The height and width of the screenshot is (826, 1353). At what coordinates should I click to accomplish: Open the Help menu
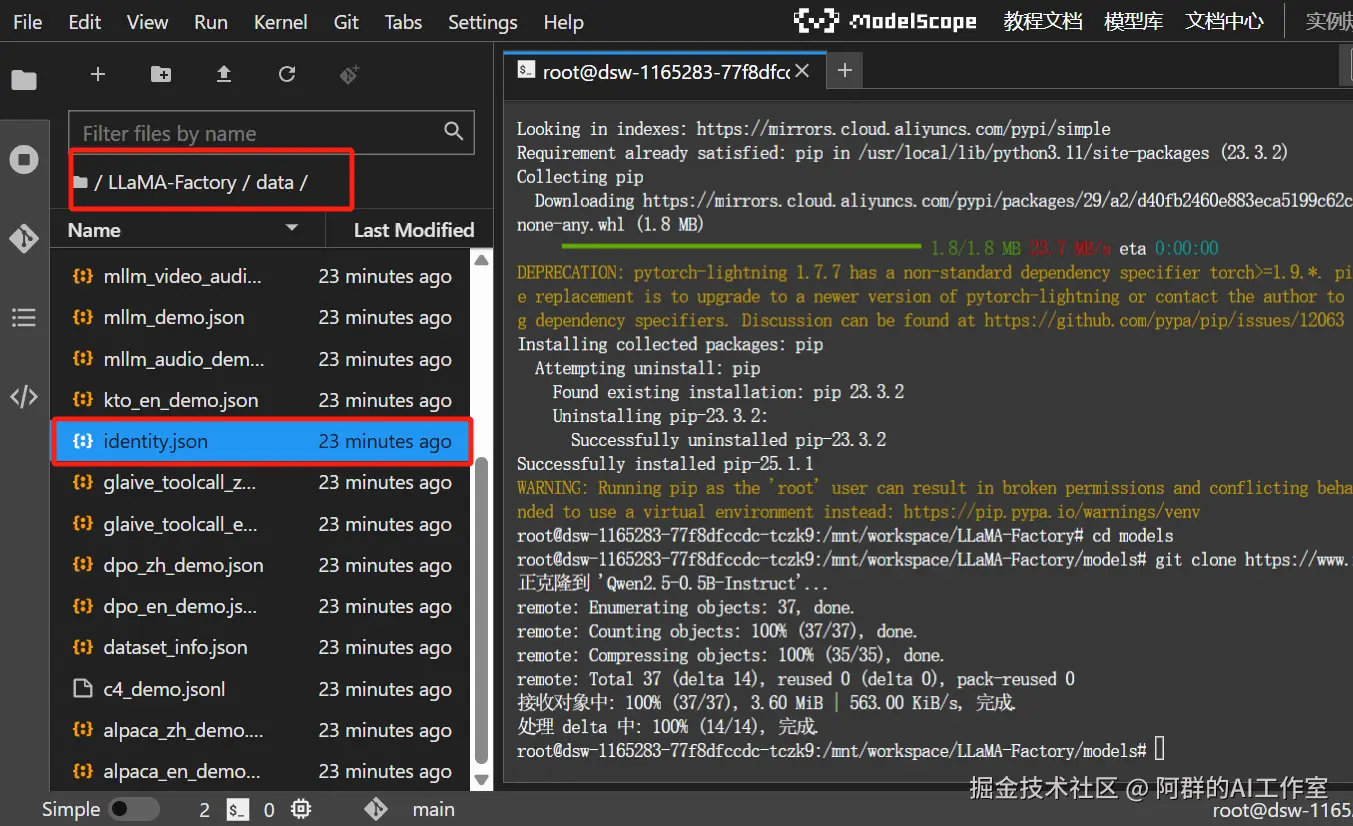[563, 22]
